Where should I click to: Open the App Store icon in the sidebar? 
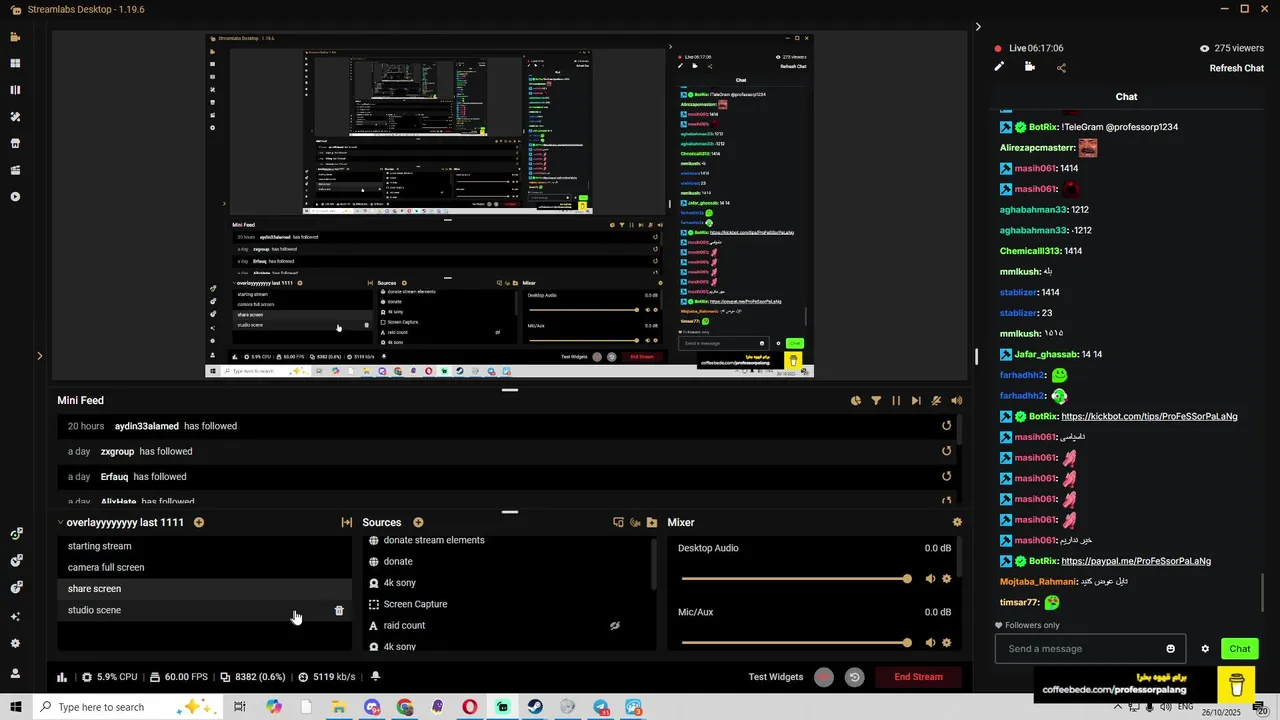pyautogui.click(x=15, y=143)
